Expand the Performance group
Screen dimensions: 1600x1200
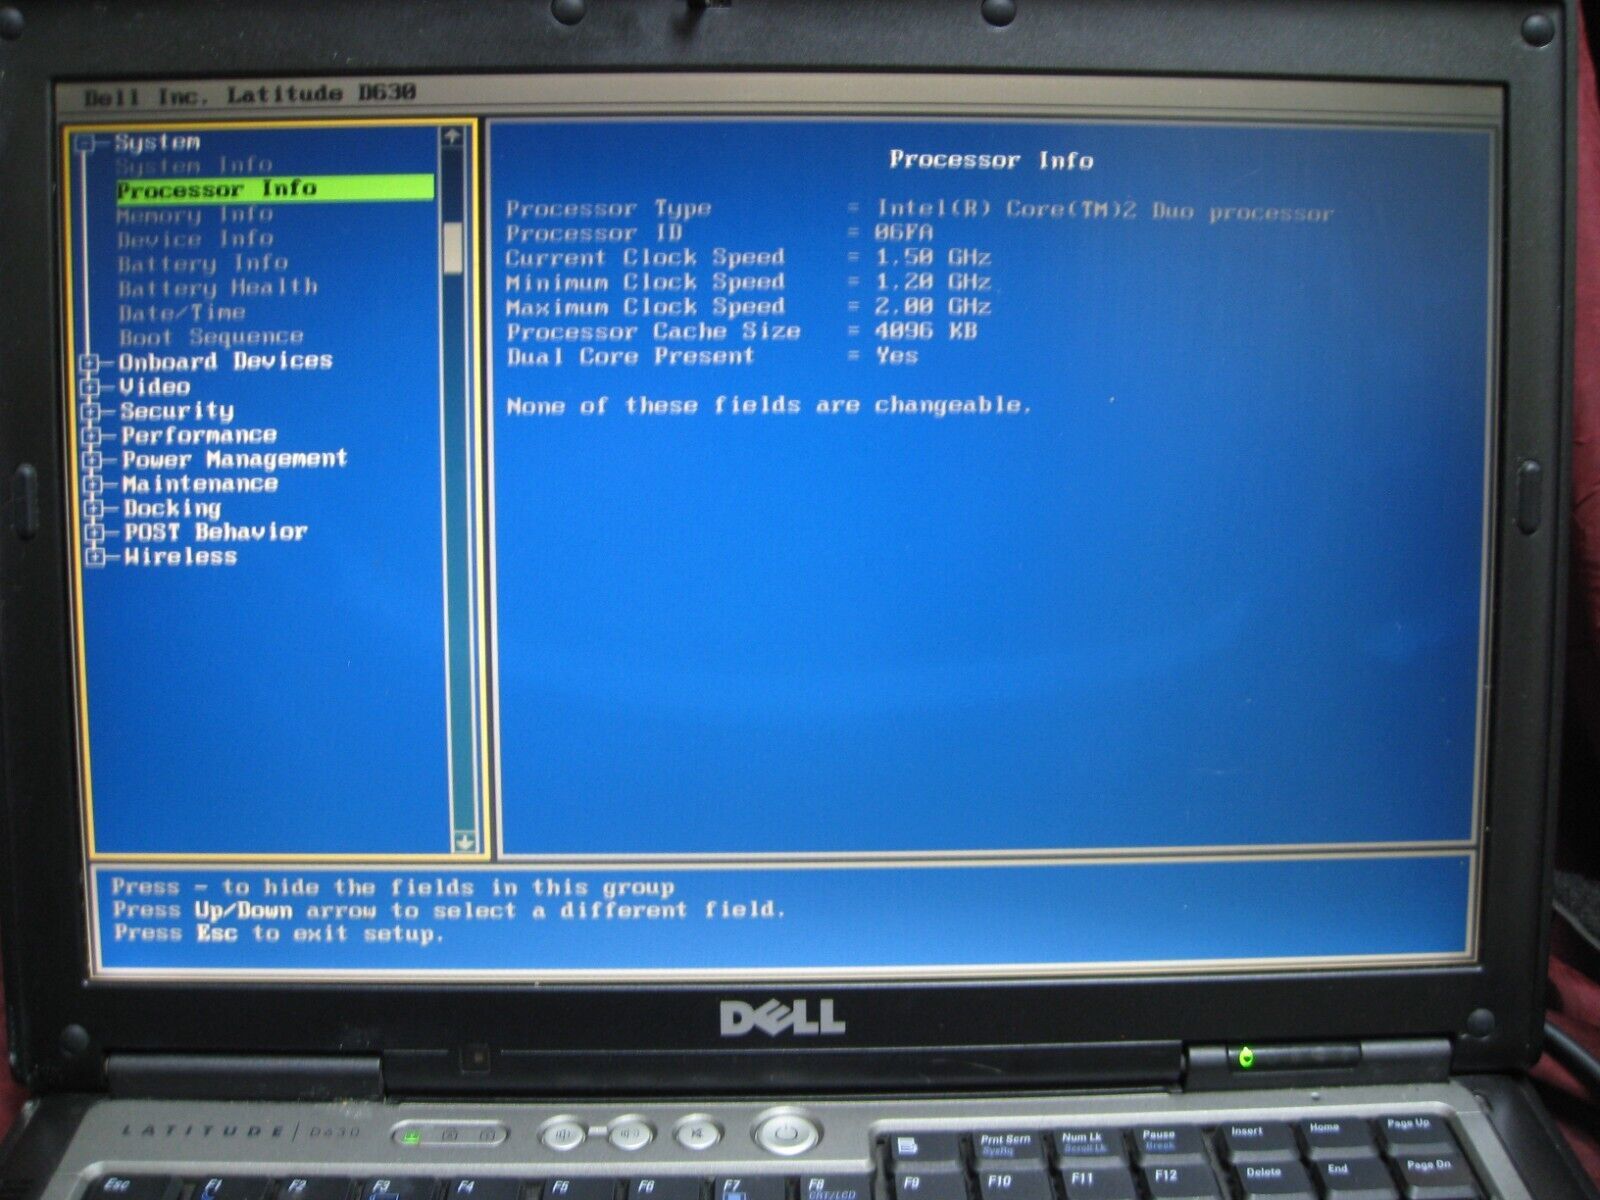click(x=92, y=436)
